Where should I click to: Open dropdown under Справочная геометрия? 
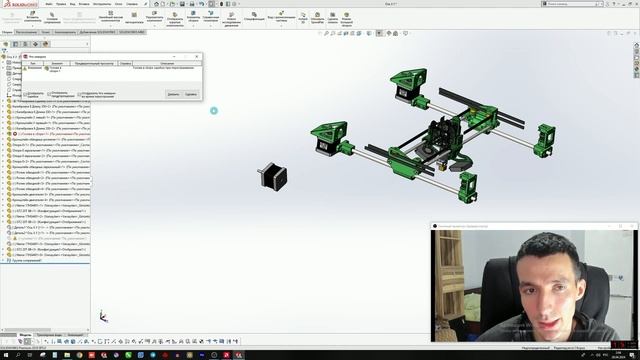pyautogui.click(x=211, y=26)
